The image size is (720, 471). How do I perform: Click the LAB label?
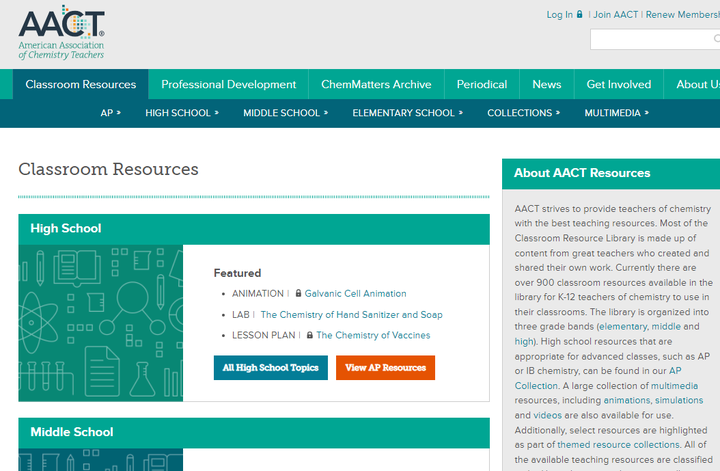click(241, 314)
